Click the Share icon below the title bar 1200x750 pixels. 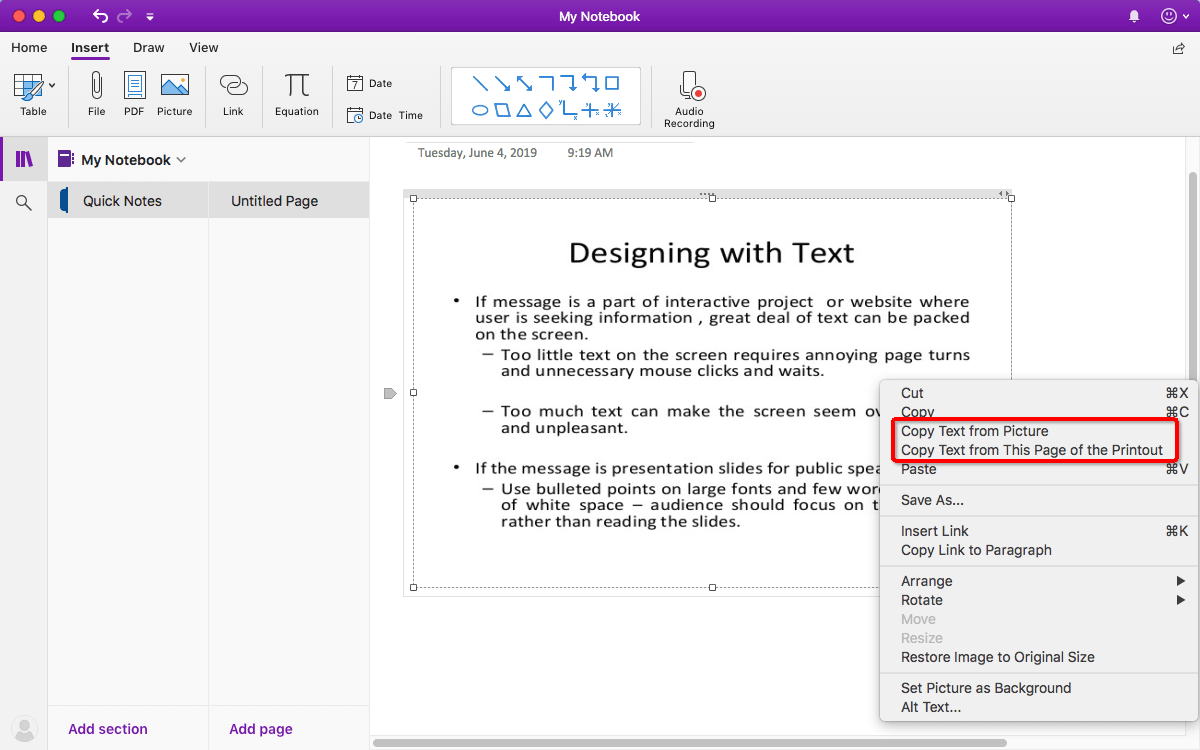click(x=1178, y=48)
